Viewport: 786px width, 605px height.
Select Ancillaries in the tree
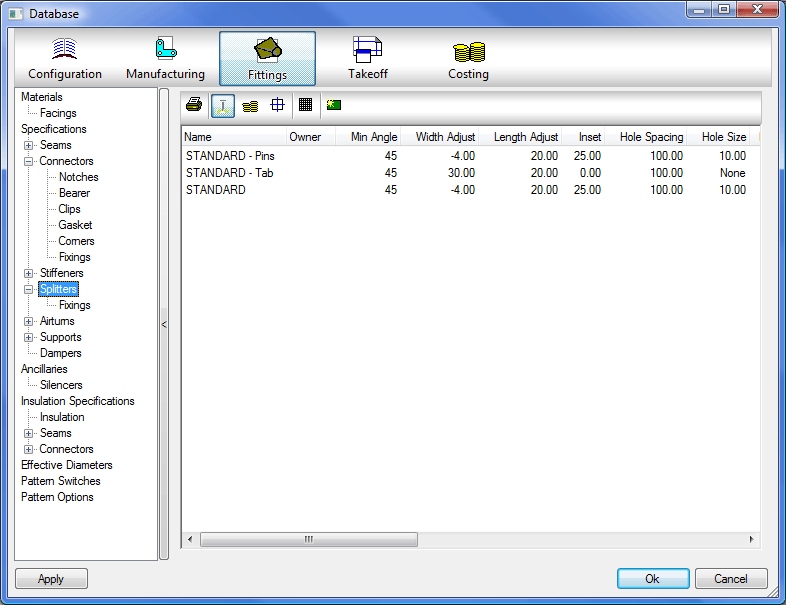pos(44,369)
